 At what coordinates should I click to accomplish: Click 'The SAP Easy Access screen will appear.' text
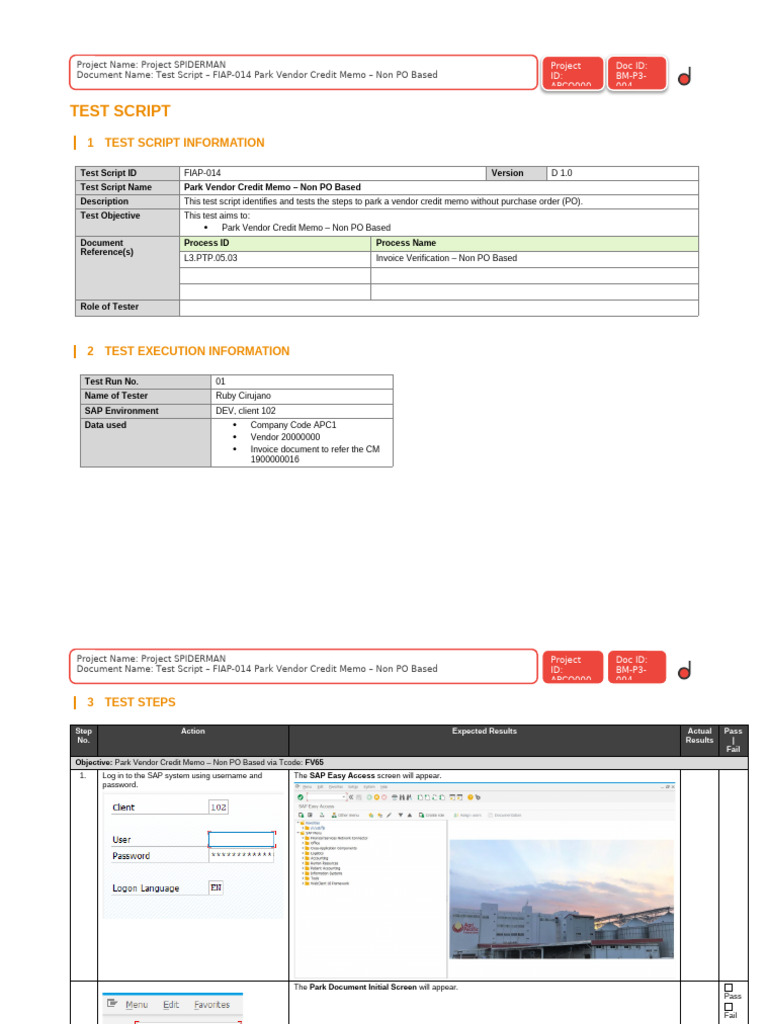pos(368,776)
